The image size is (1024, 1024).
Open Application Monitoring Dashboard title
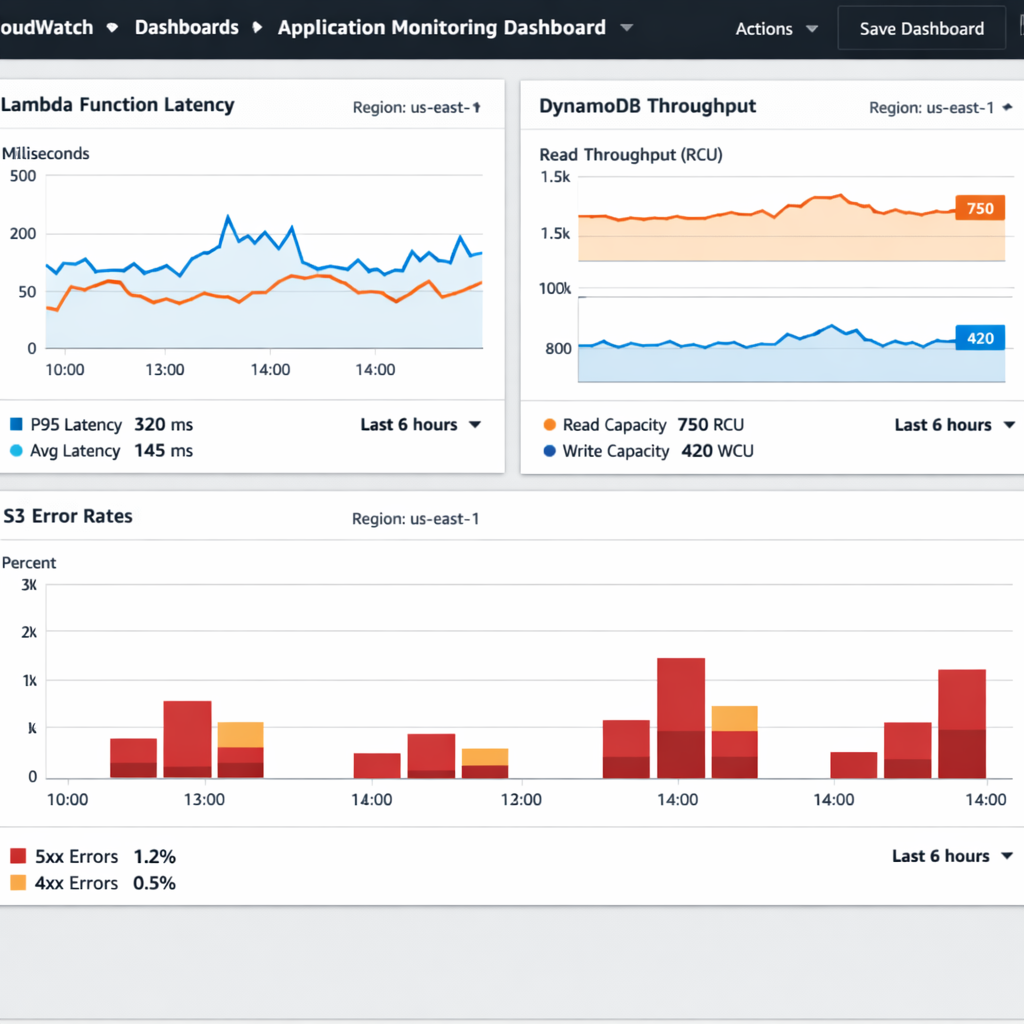point(441,27)
